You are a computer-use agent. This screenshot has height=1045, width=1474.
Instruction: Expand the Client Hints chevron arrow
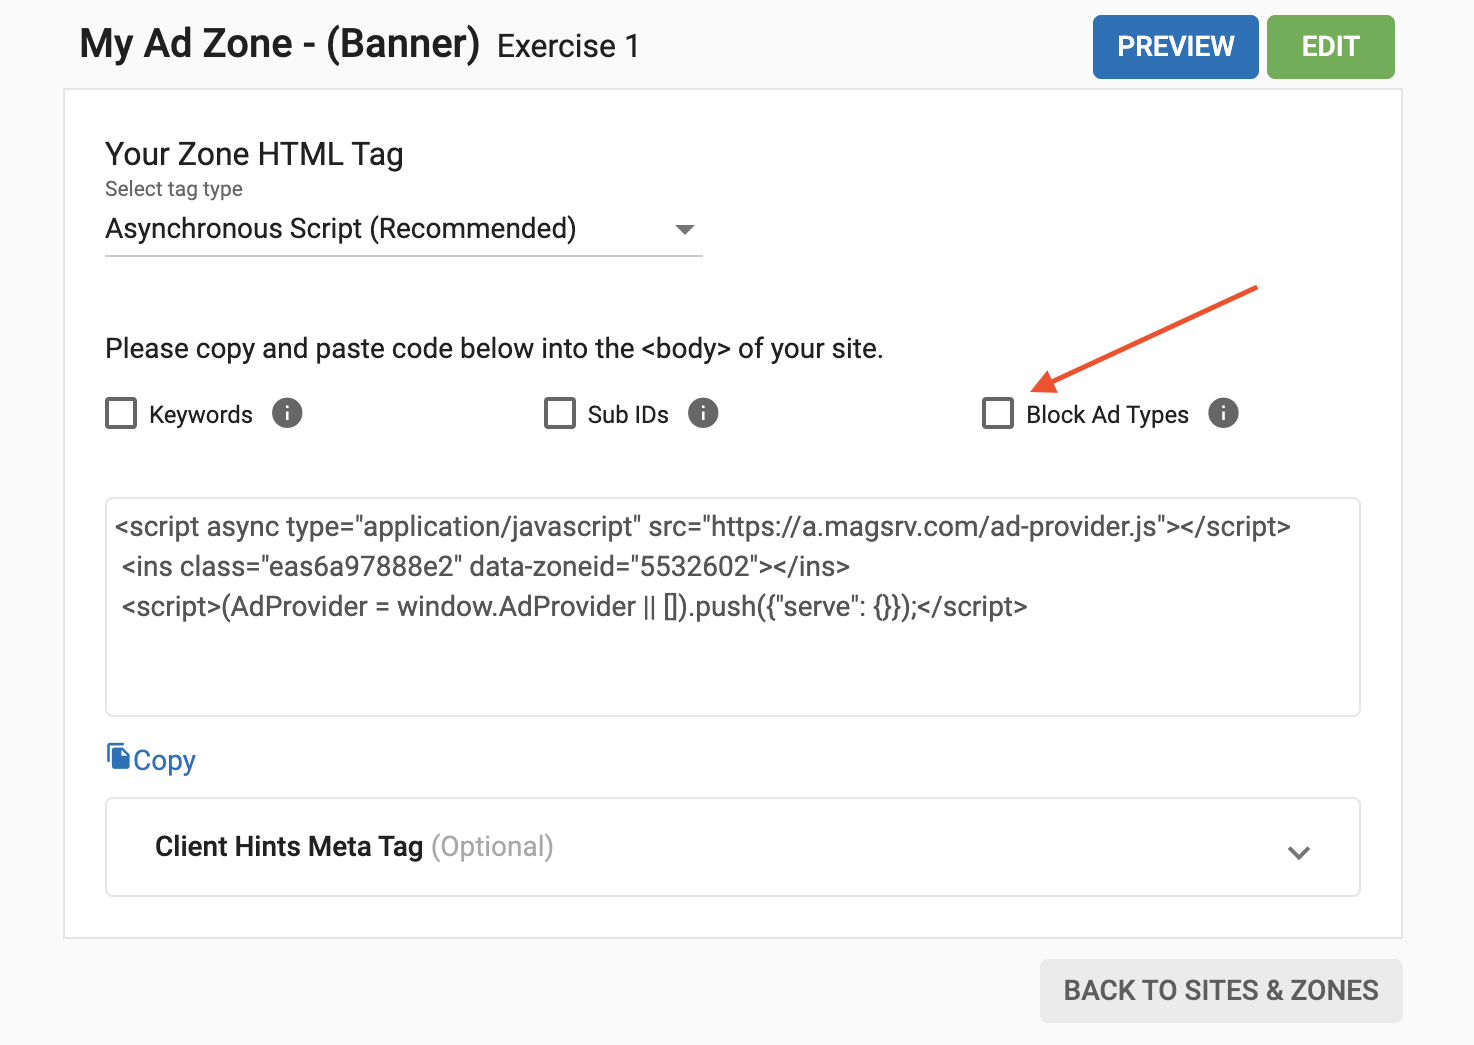[x=1299, y=852]
